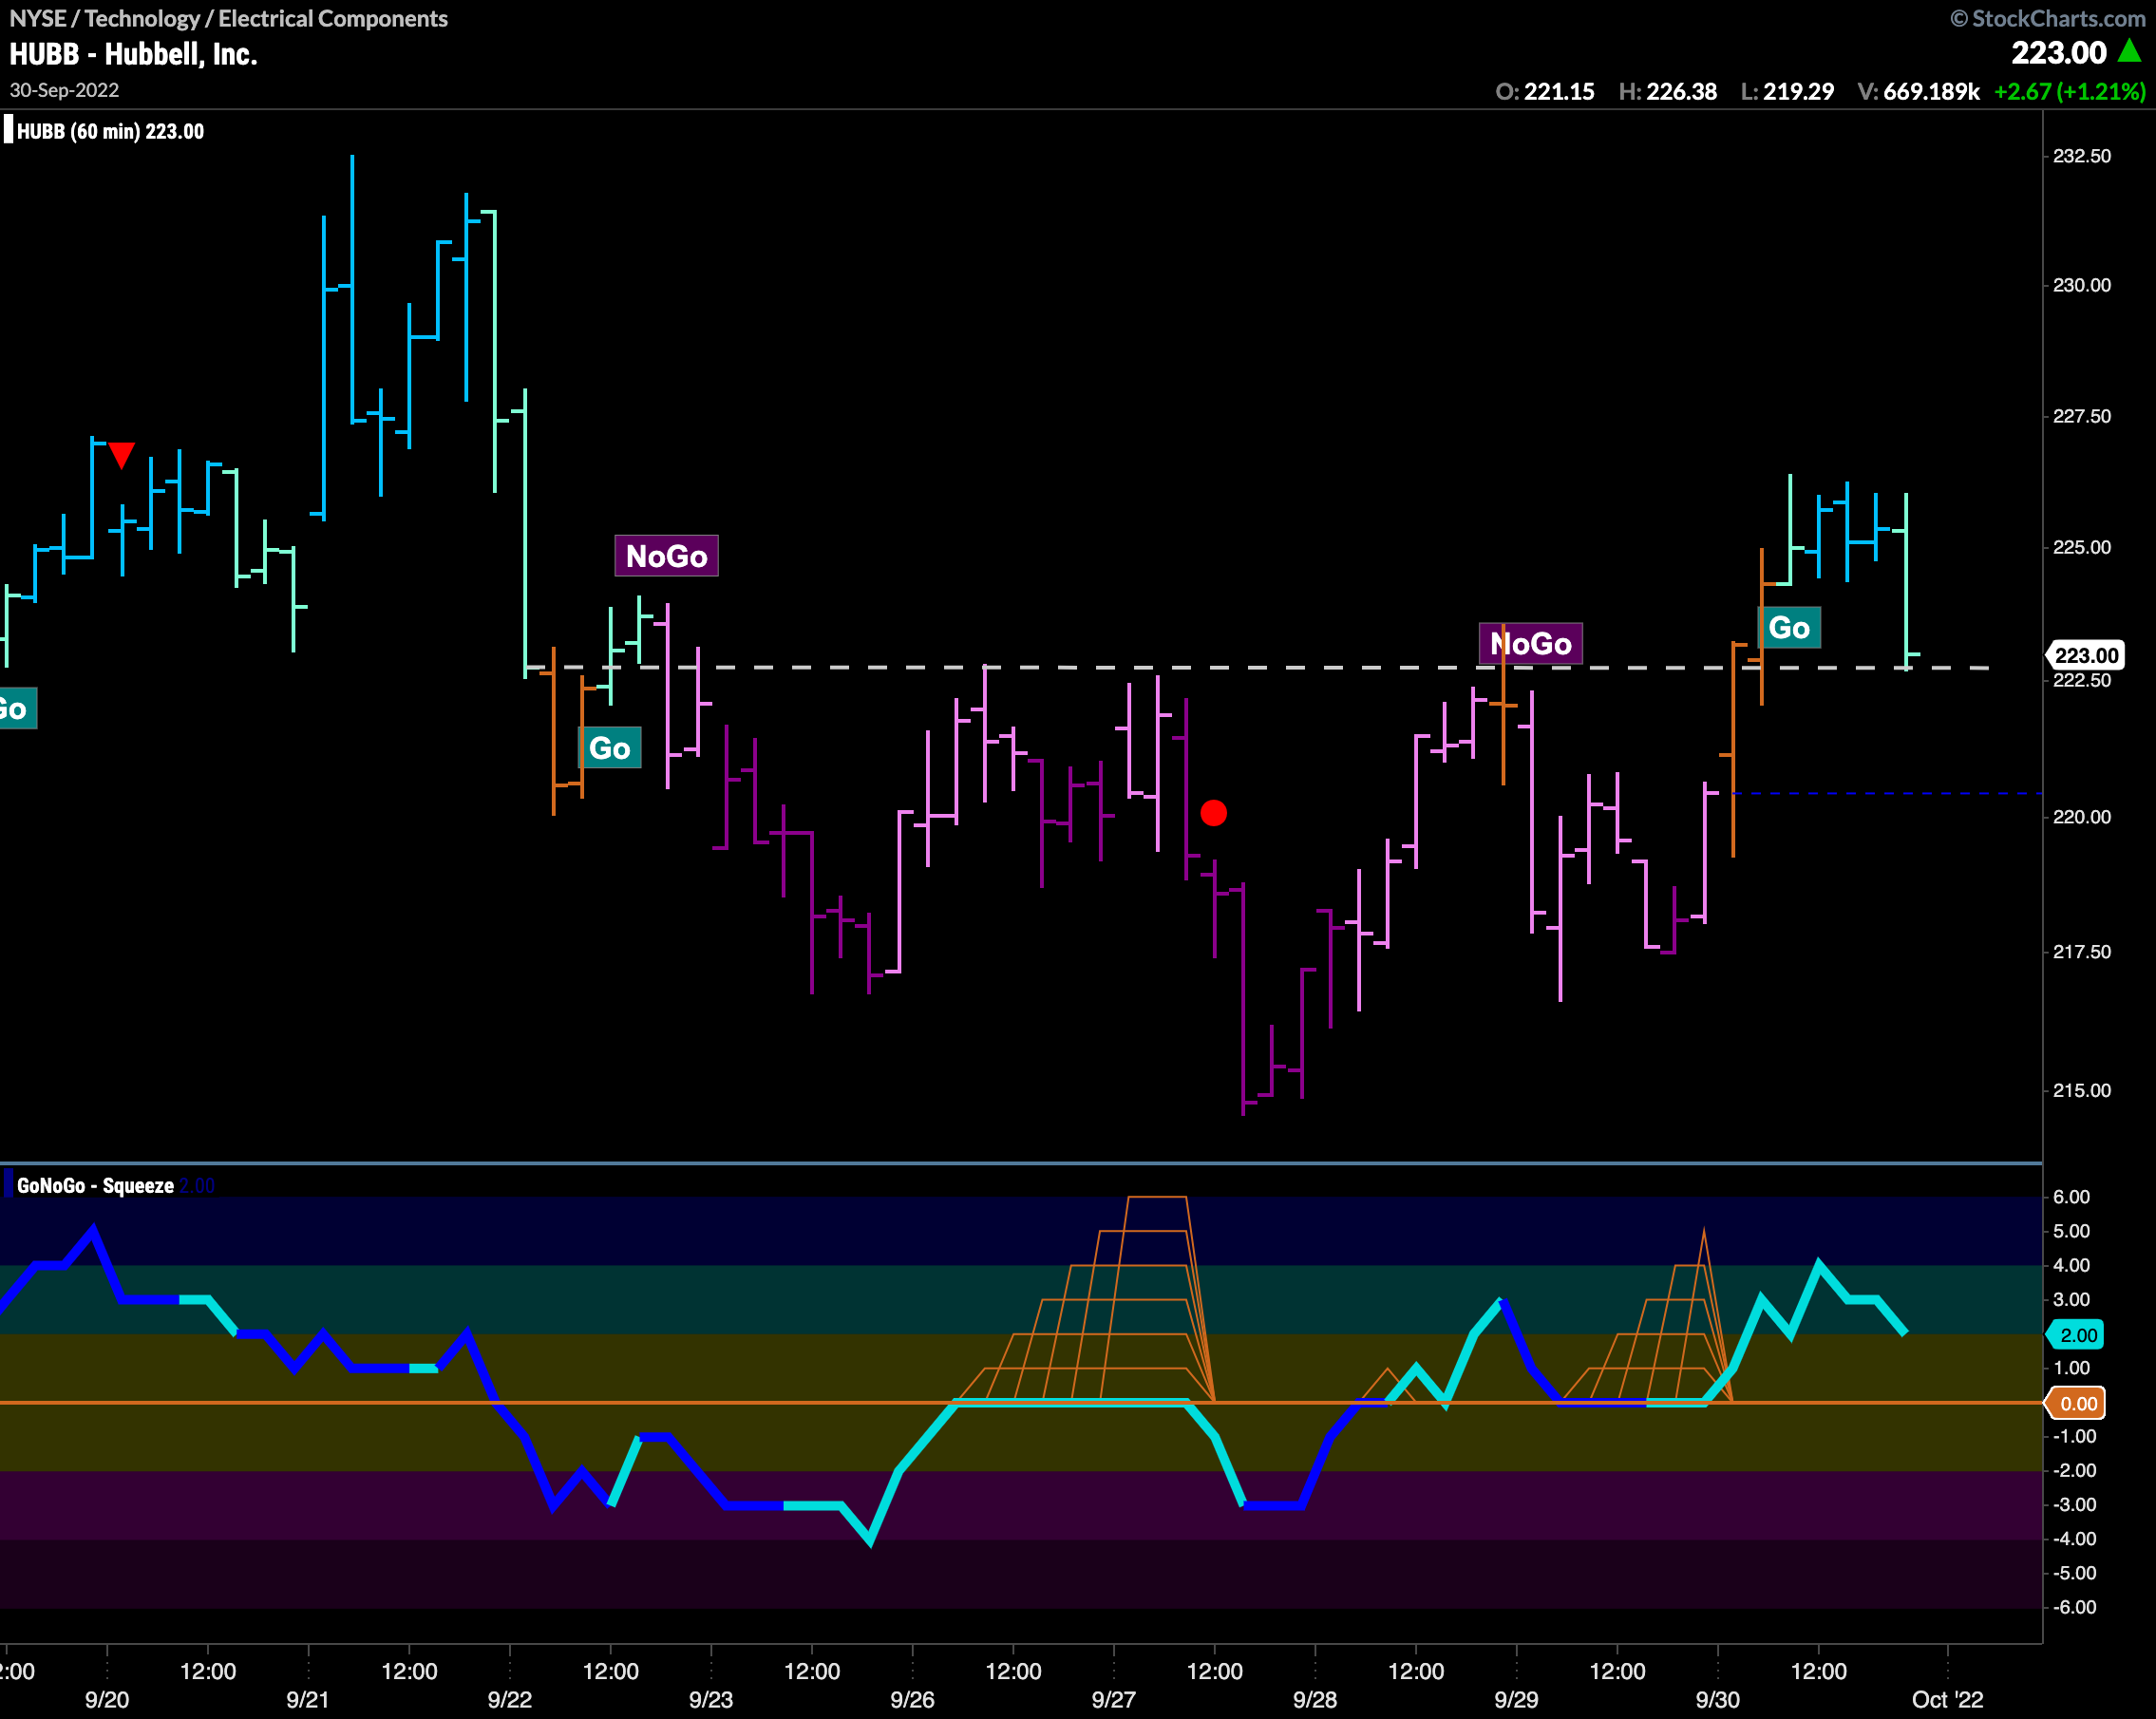Click the NoGo label near 9/29

coord(1530,643)
